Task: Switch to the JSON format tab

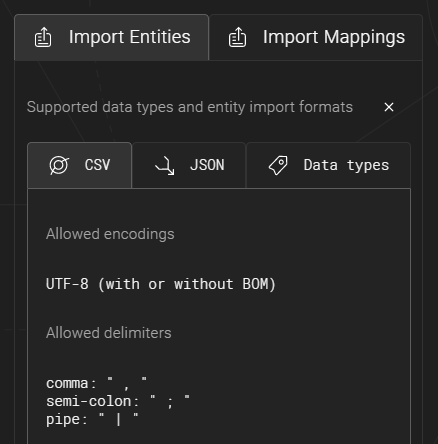Action: [x=189, y=165]
